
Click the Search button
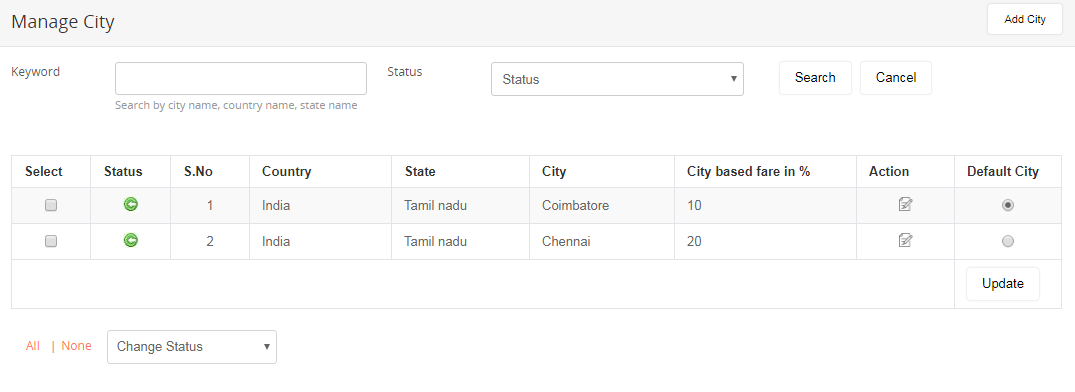click(815, 78)
